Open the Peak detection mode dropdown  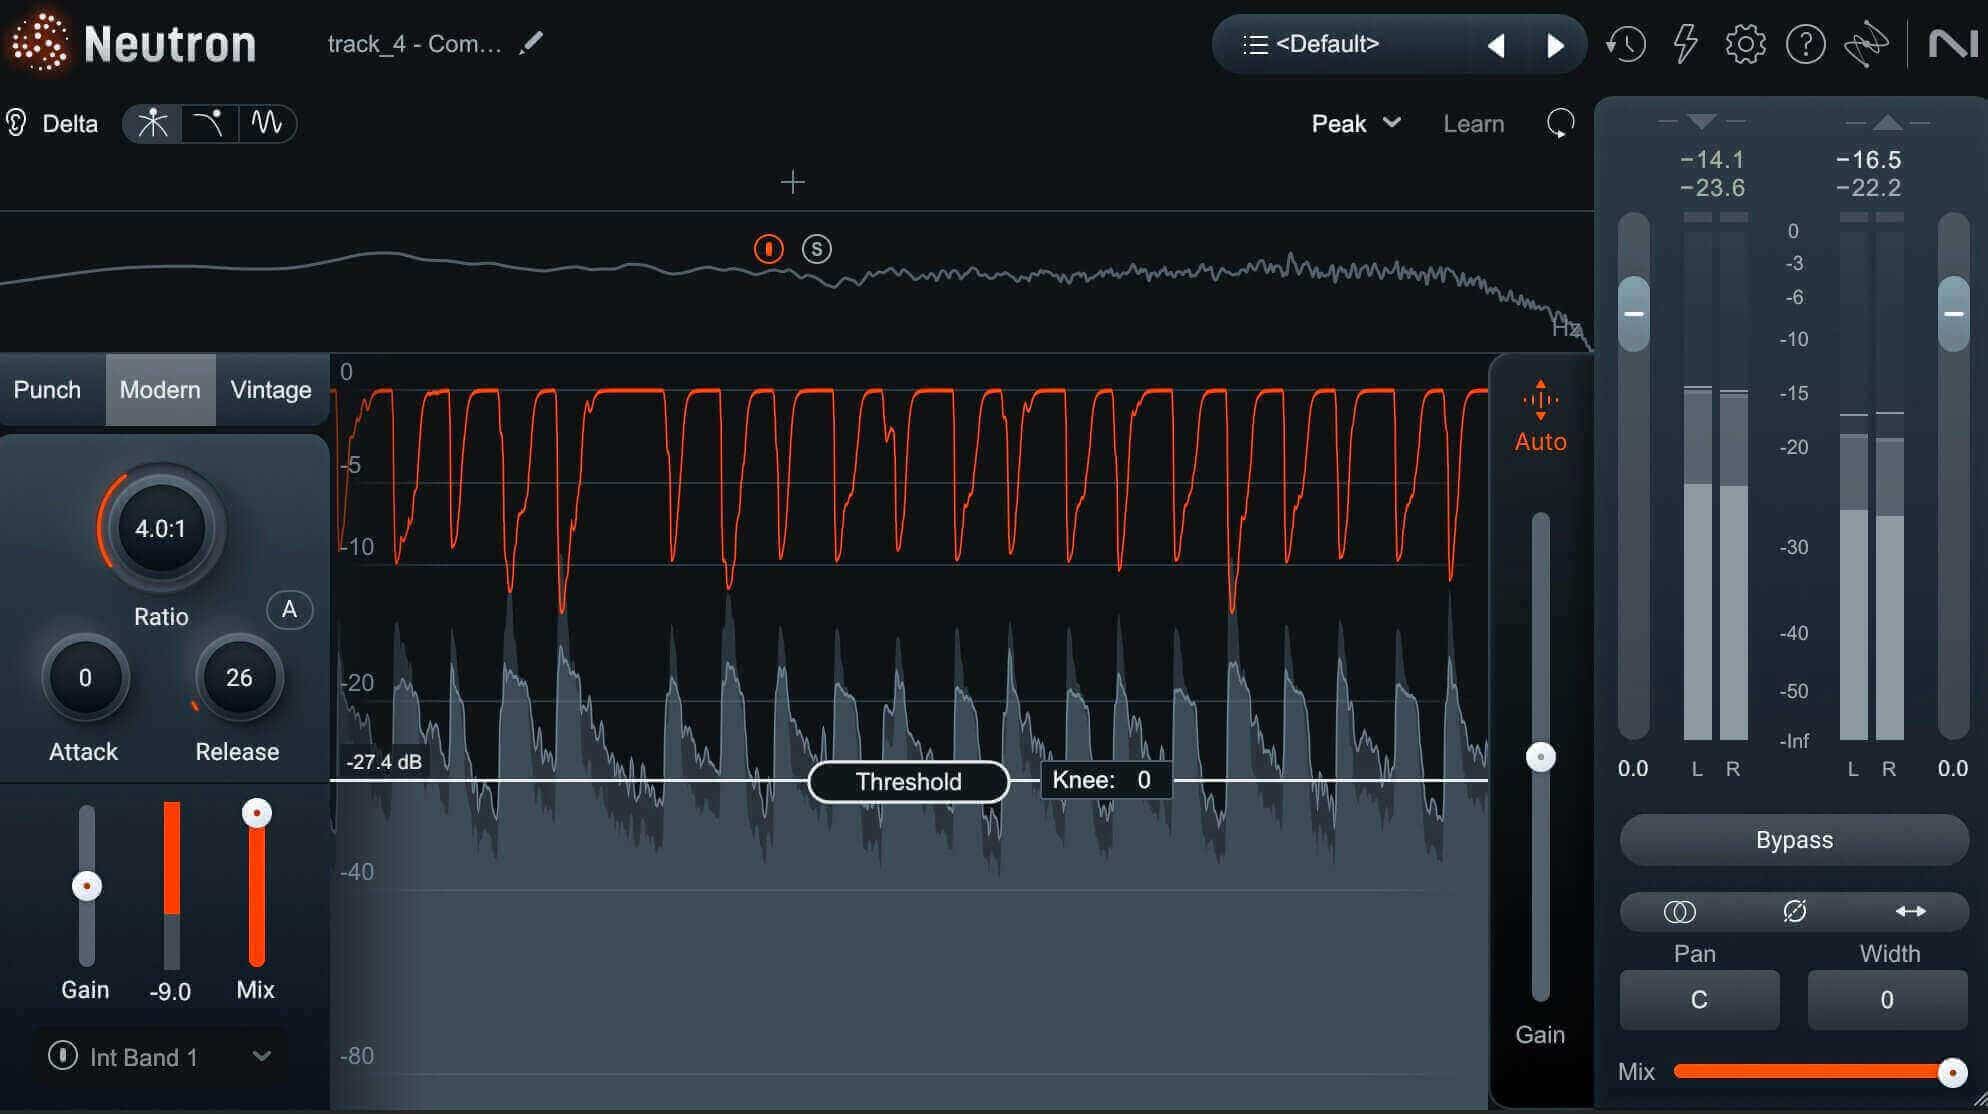click(1356, 123)
